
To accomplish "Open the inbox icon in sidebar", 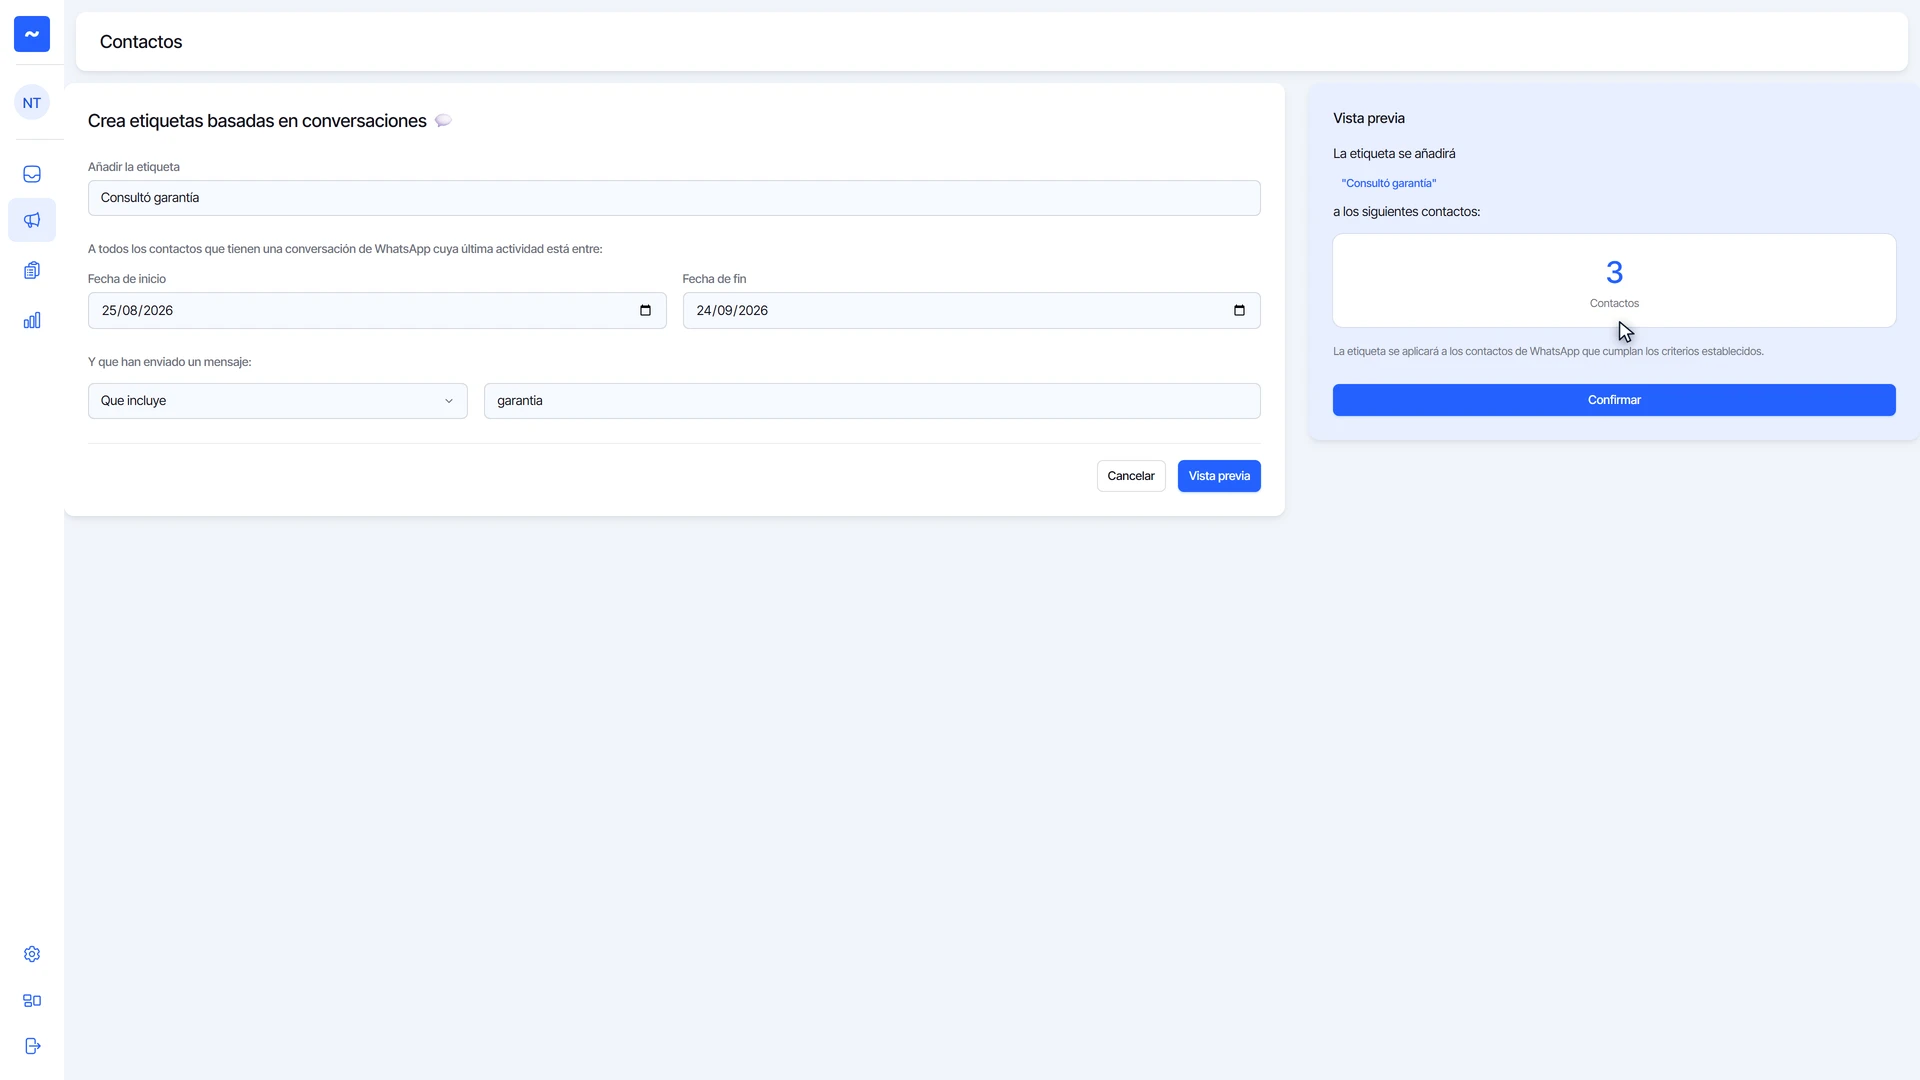I will (x=32, y=174).
